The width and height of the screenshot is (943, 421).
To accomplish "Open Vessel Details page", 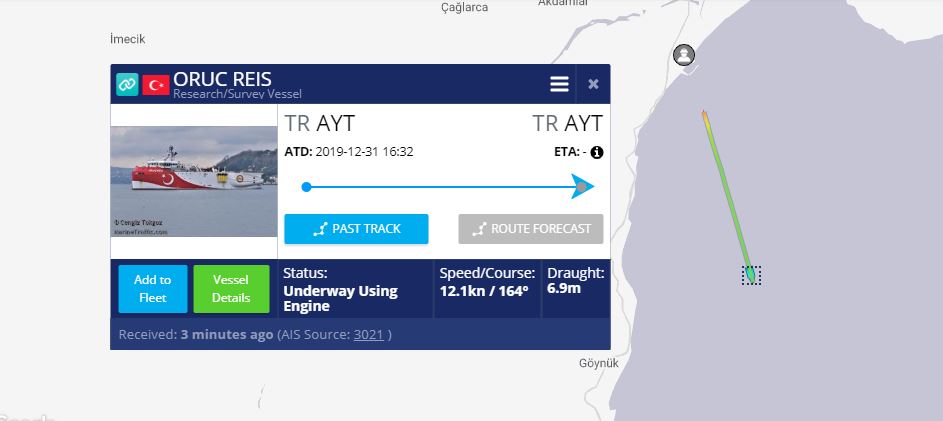I will tap(231, 289).
